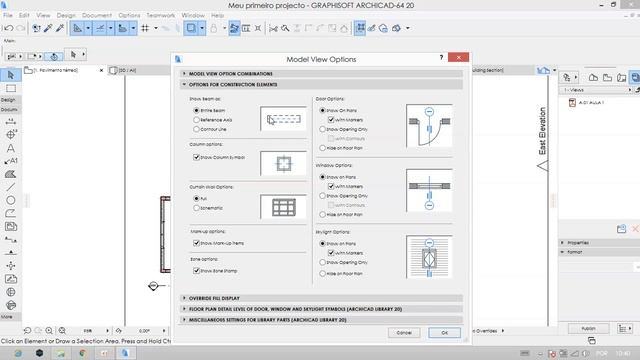Open the Teamwork menu
Screen dimensions: 640x360
160,15
